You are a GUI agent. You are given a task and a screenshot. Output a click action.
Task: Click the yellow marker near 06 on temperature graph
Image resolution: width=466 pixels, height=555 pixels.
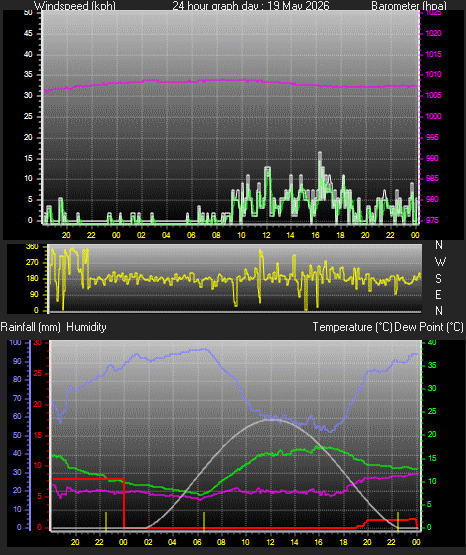click(204, 522)
